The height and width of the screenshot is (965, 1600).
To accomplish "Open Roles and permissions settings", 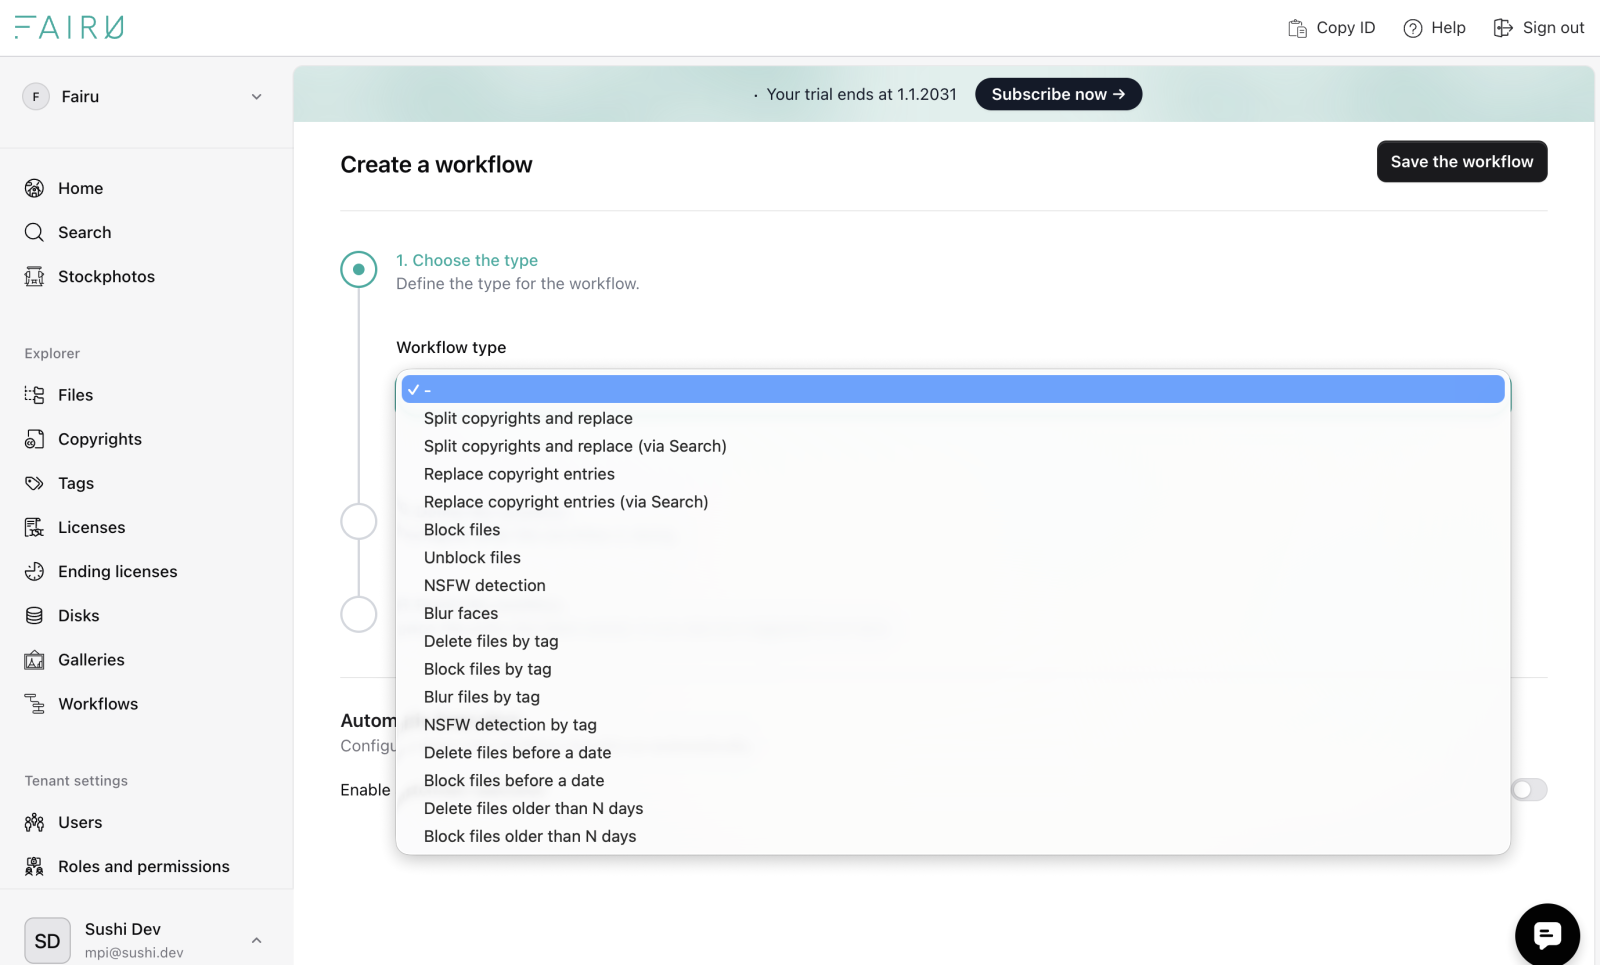I will point(143,866).
